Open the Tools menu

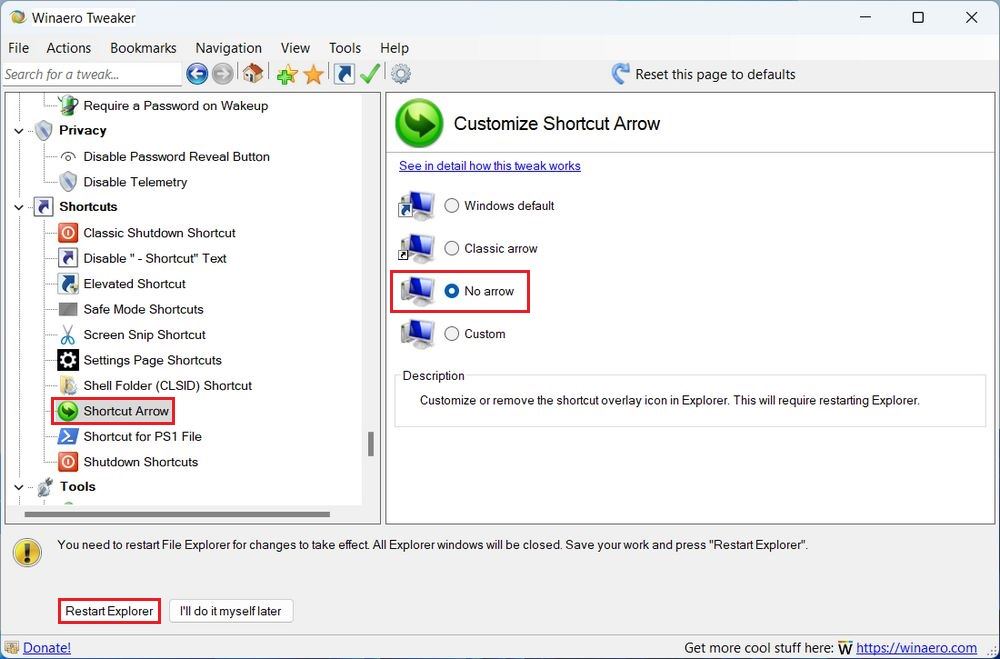[345, 48]
